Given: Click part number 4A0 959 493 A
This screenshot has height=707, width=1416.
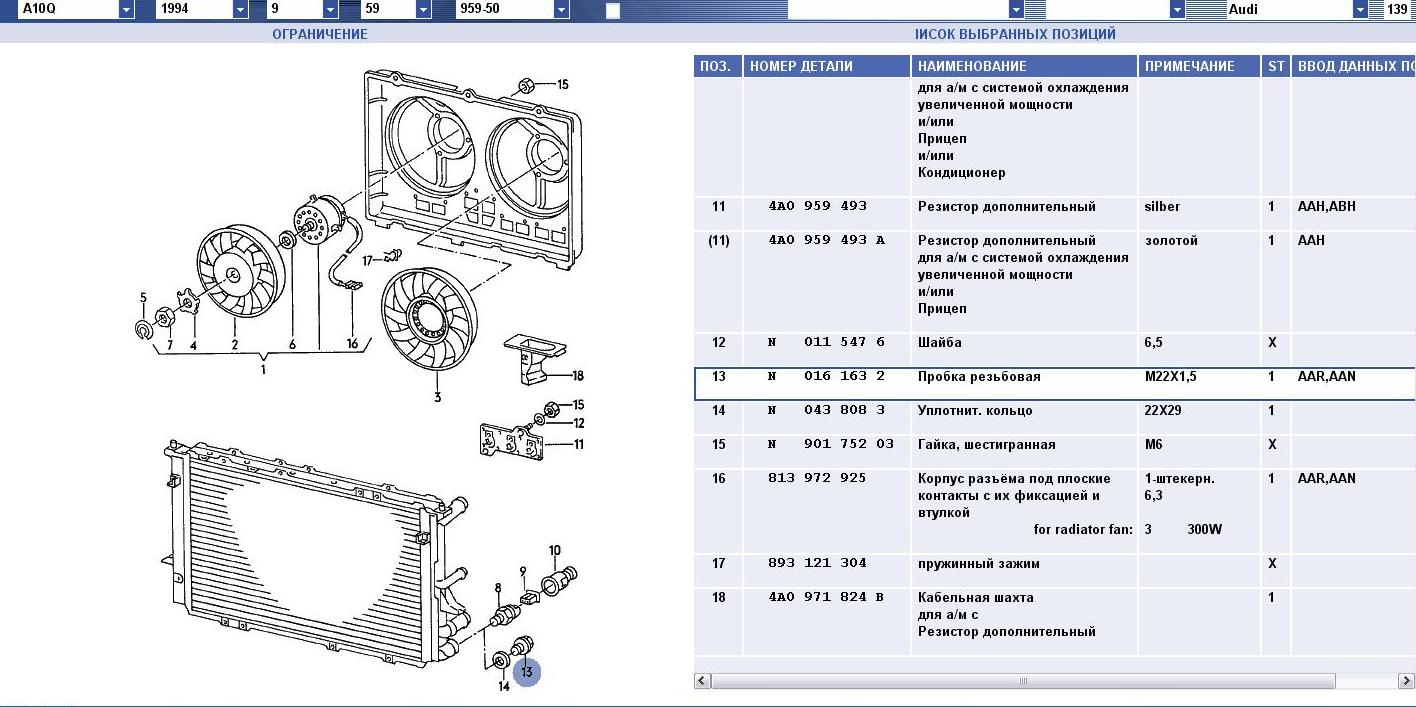Looking at the screenshot, I should click(x=826, y=241).
